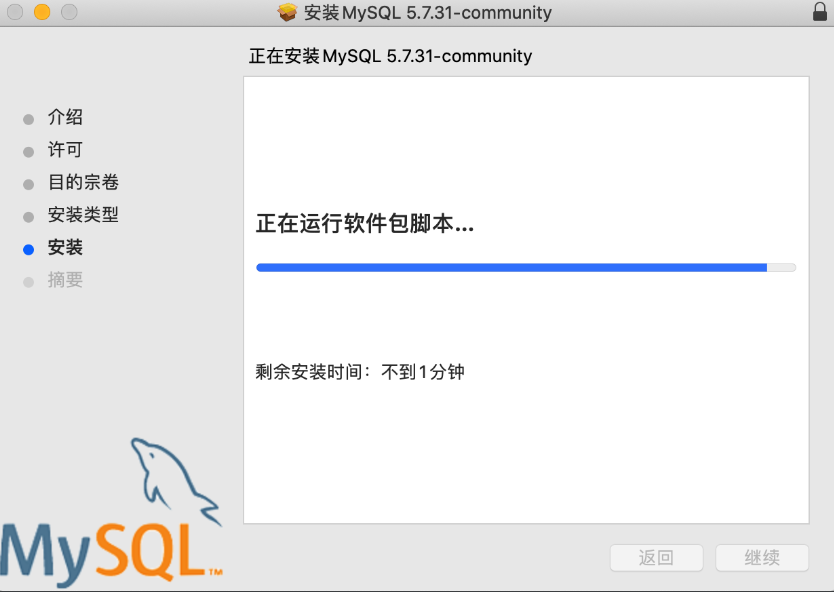Click the gray bullet beside 许可
The image size is (834, 592).
pos(29,152)
